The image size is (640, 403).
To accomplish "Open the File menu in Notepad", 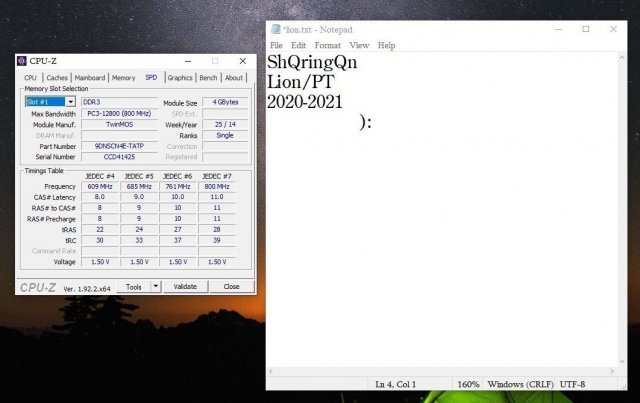I will tap(276, 45).
